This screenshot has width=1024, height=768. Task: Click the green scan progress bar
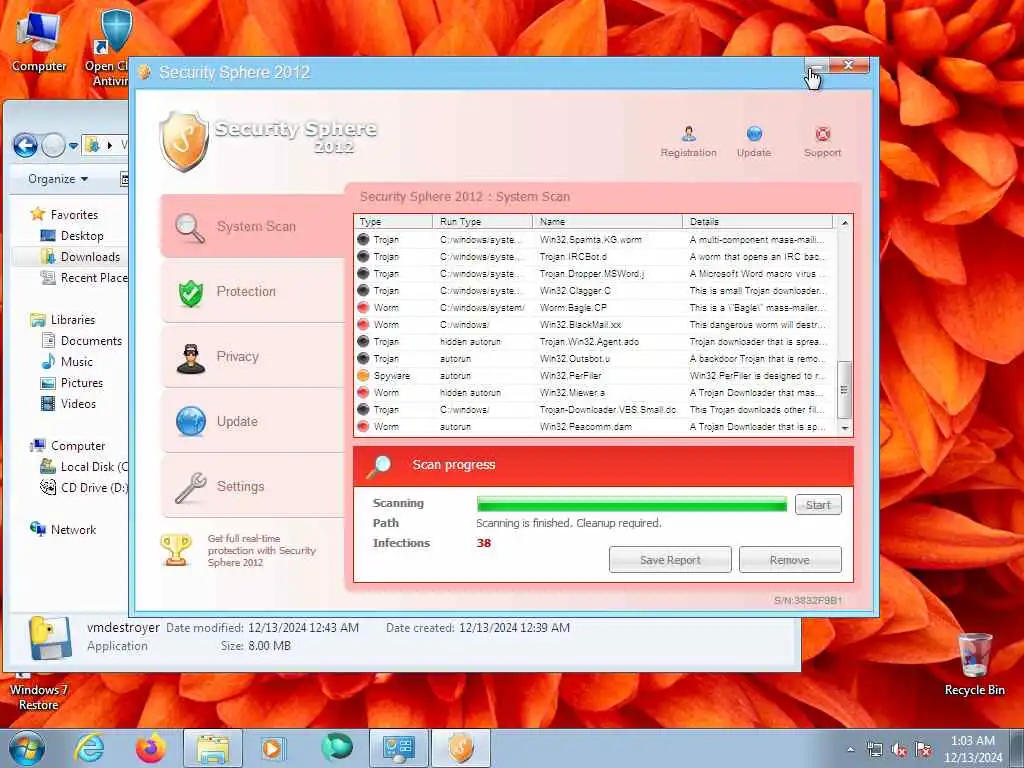pos(632,504)
